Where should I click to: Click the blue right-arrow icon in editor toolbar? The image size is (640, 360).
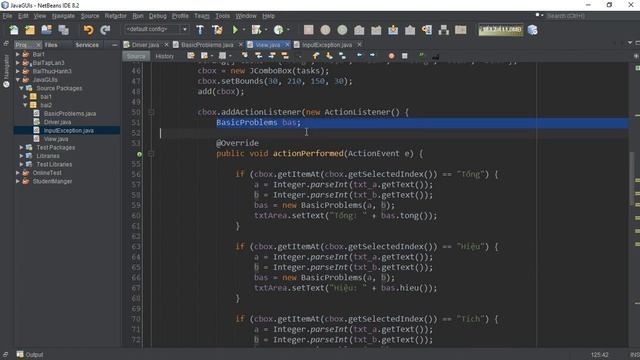[x=372, y=56]
